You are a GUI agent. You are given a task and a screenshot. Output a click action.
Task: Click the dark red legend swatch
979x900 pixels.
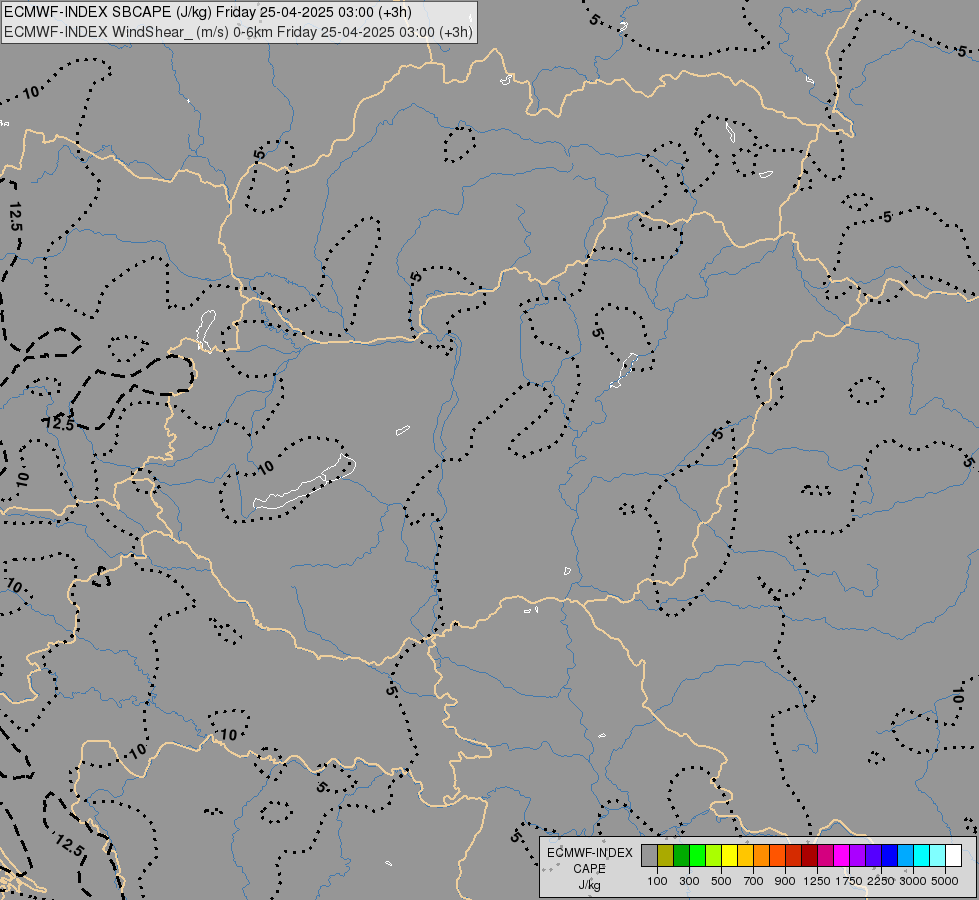809,855
